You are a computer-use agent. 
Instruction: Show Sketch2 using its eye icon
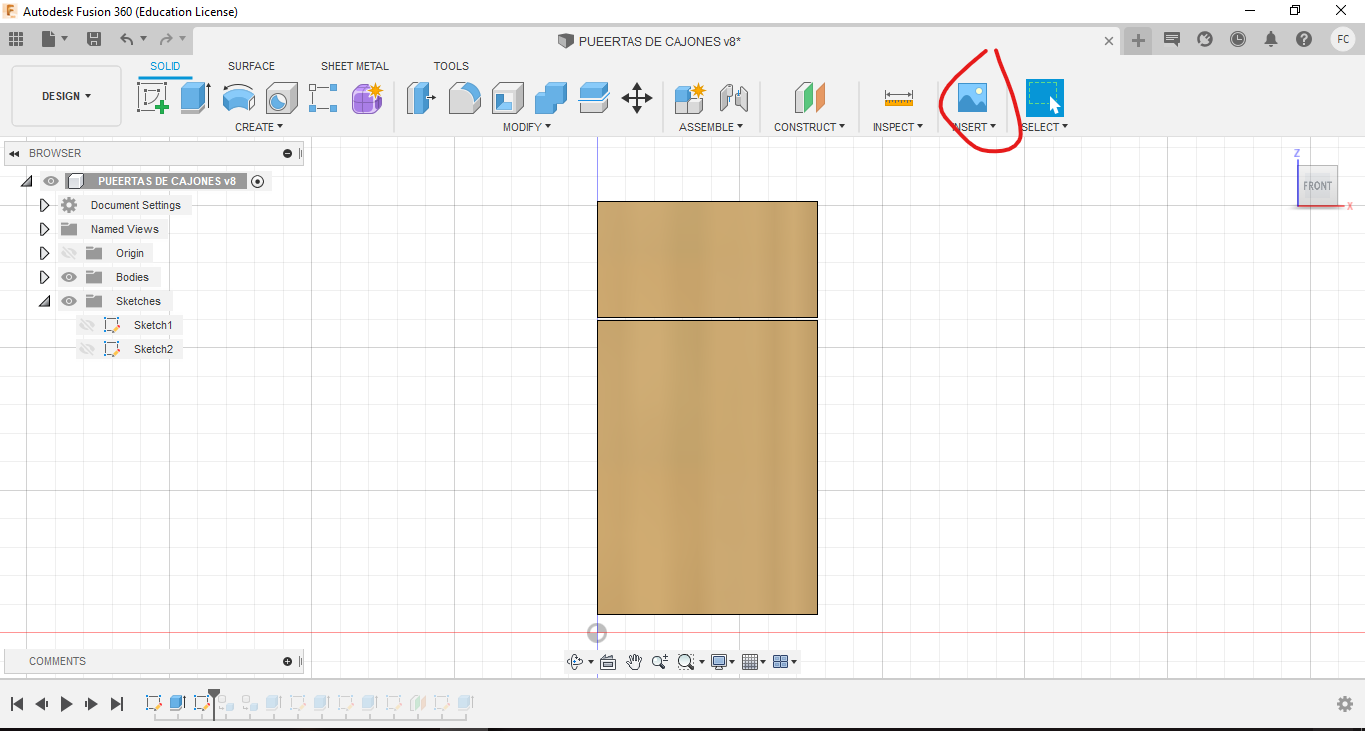tap(87, 349)
